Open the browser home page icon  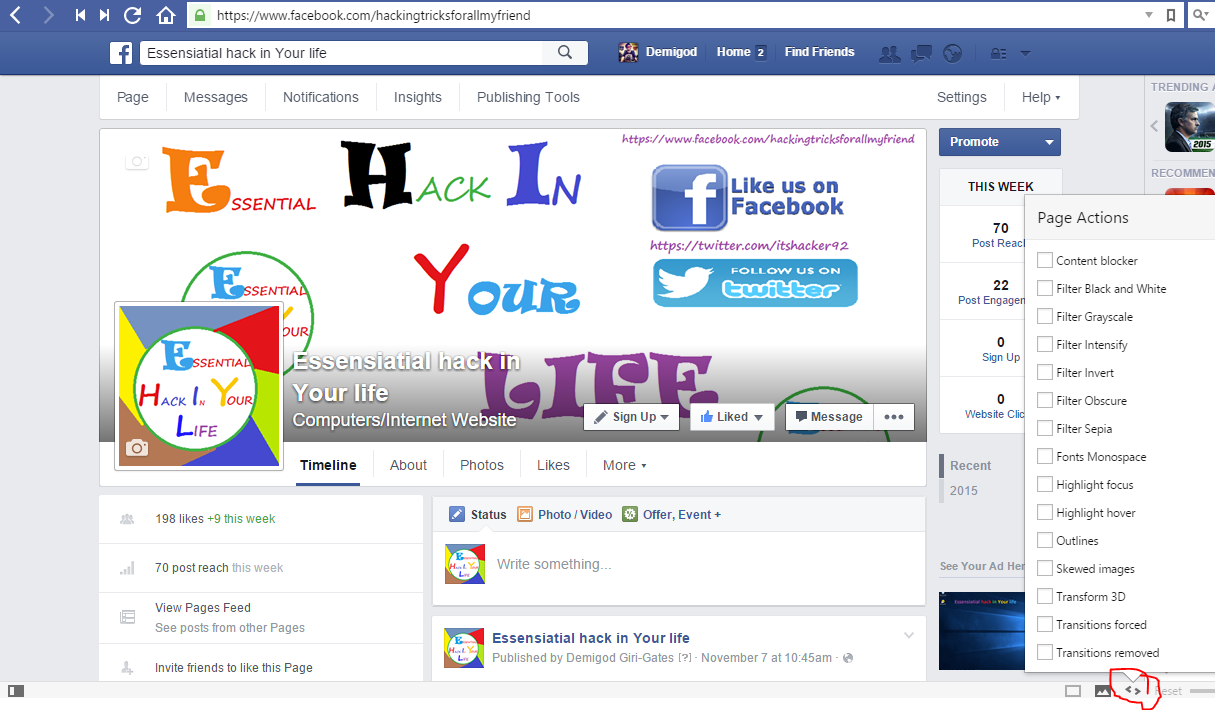click(x=166, y=15)
